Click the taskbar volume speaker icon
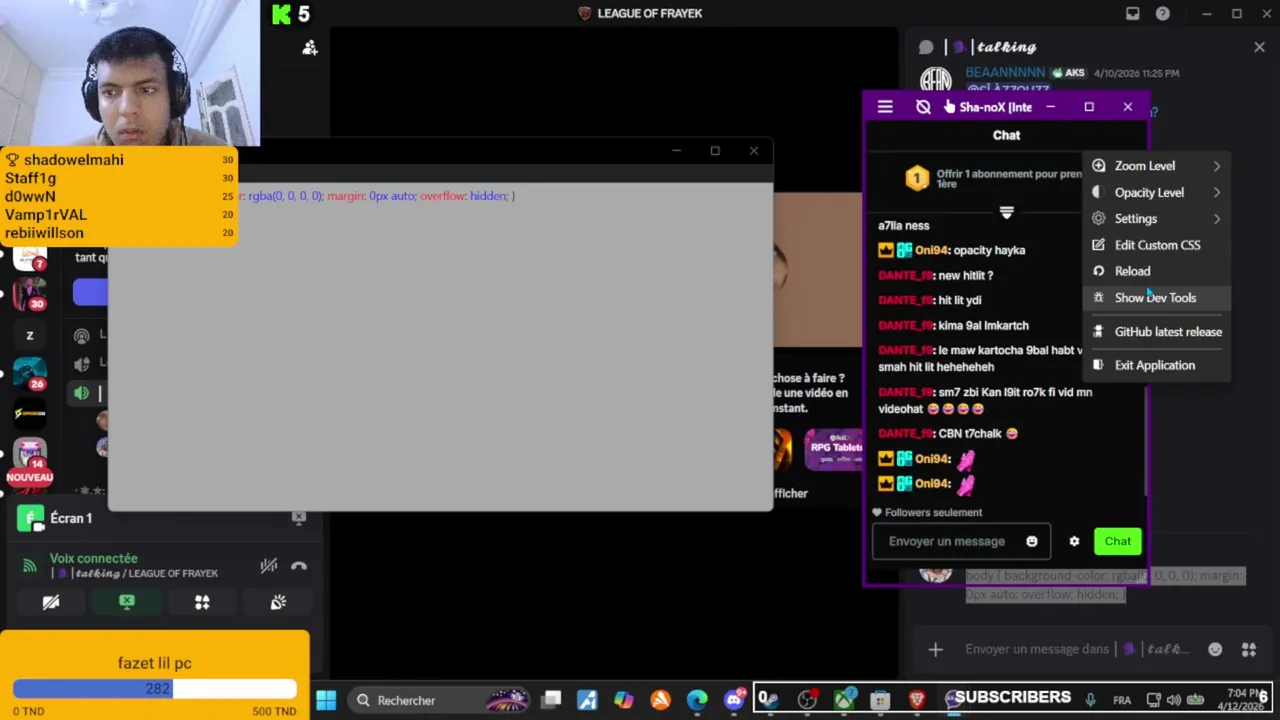1280x720 pixels. click(1174, 700)
